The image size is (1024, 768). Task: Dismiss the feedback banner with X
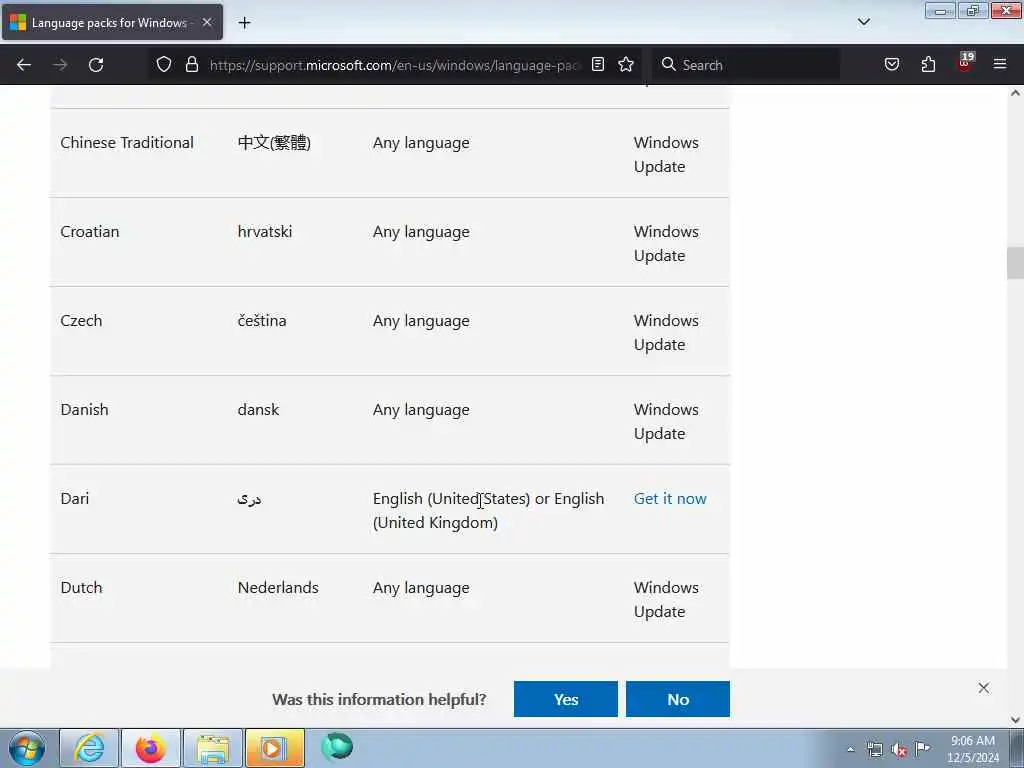[984, 688]
